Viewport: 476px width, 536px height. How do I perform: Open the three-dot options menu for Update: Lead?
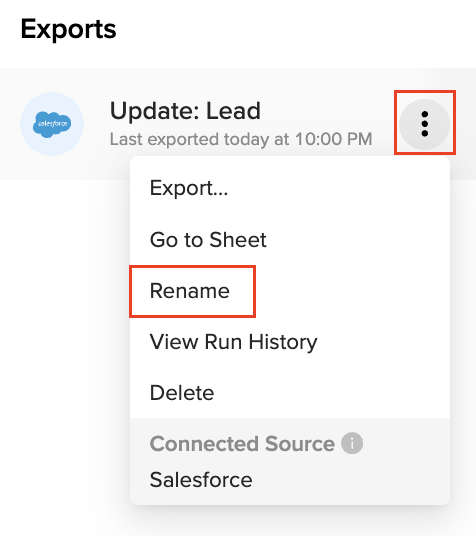[424, 124]
